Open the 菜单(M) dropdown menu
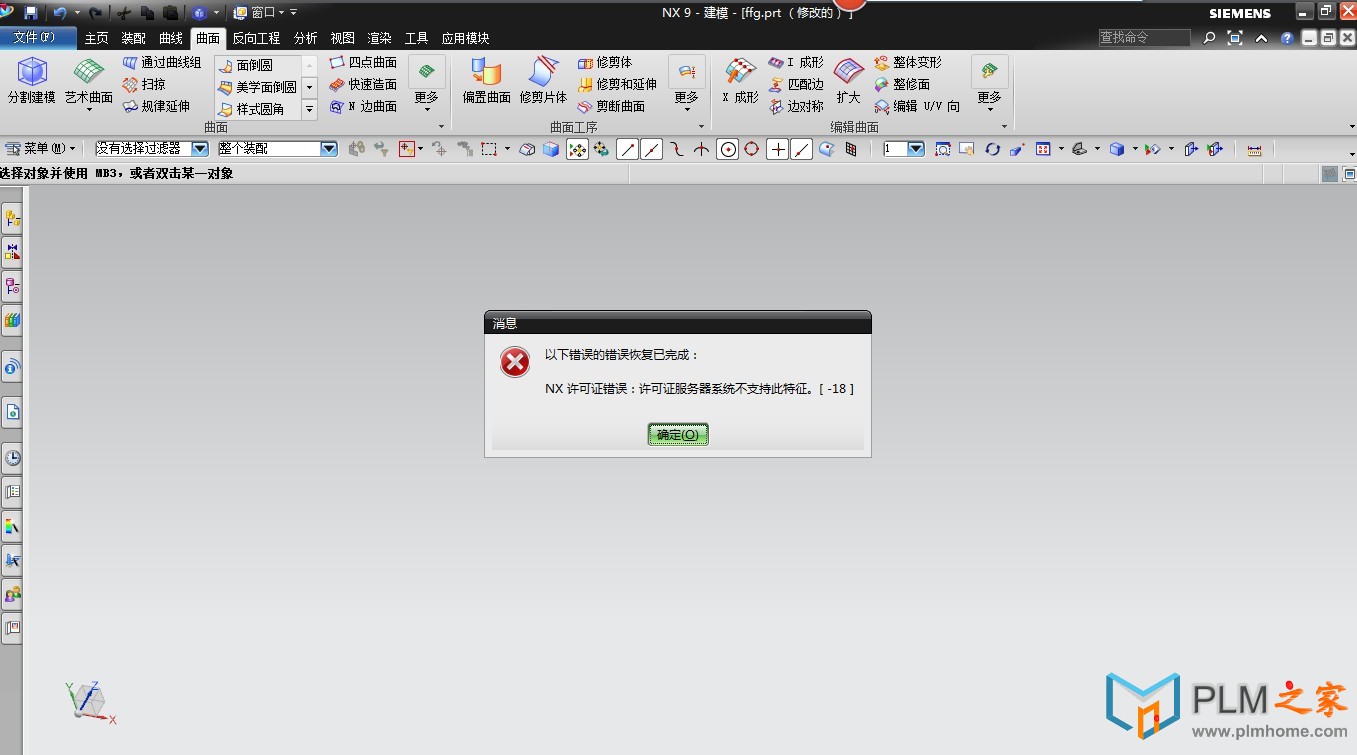 41,148
